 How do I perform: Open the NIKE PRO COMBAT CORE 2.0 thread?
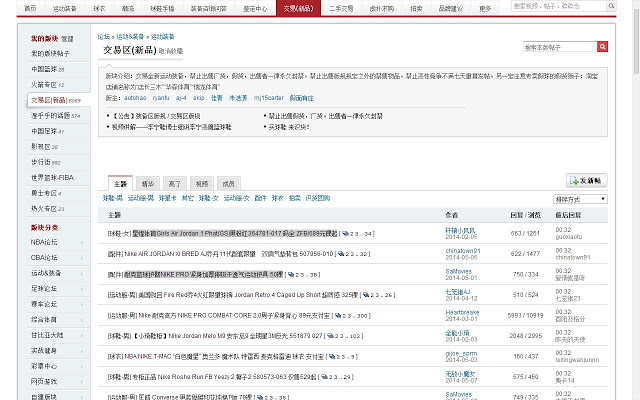tap(234, 316)
